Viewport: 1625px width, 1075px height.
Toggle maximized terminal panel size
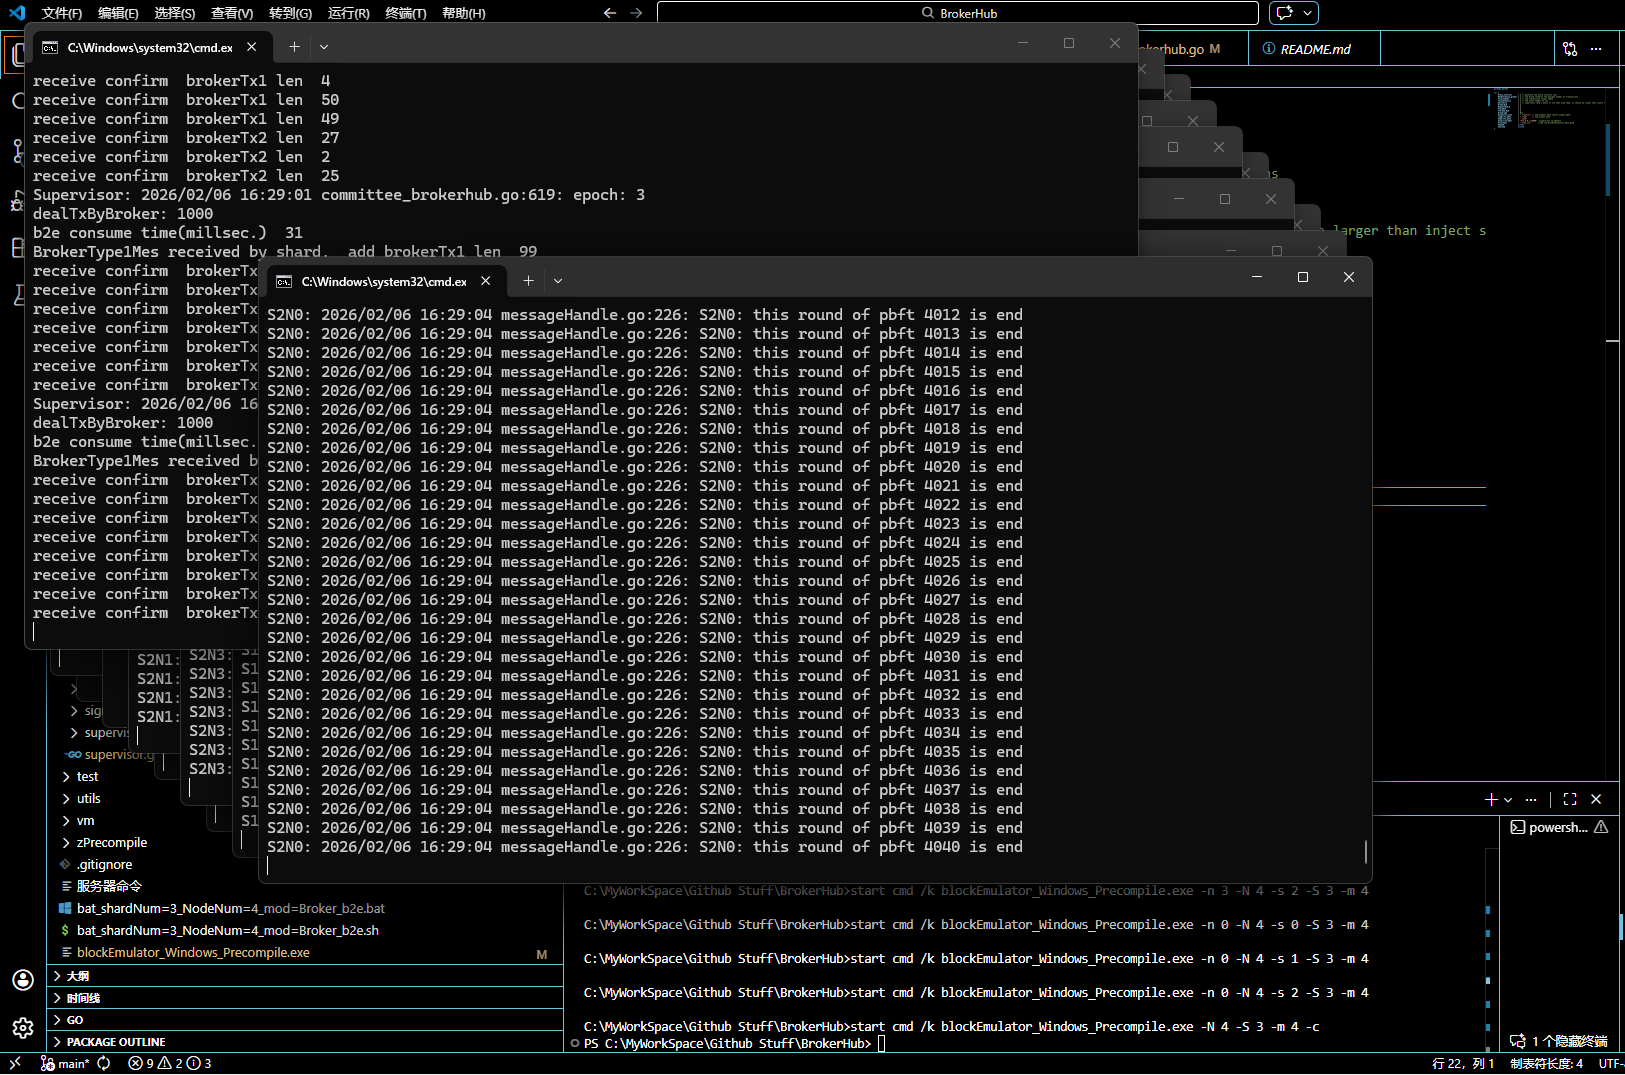point(1570,799)
